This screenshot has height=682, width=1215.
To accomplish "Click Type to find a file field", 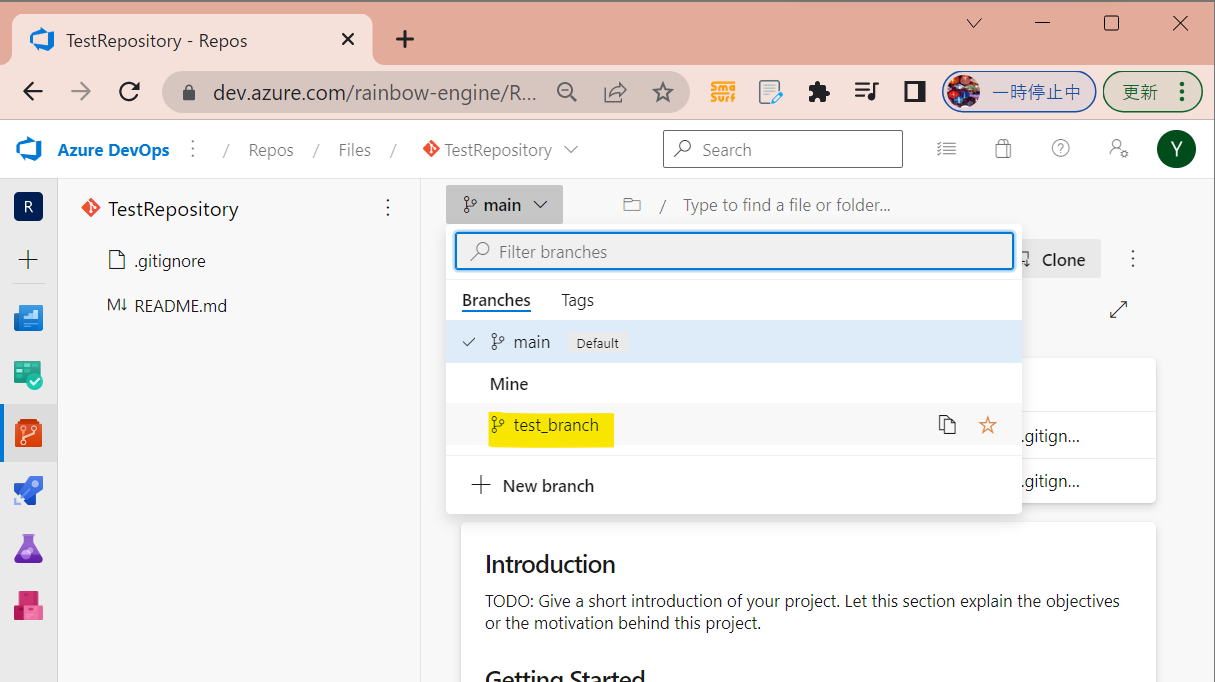I will [x=787, y=205].
